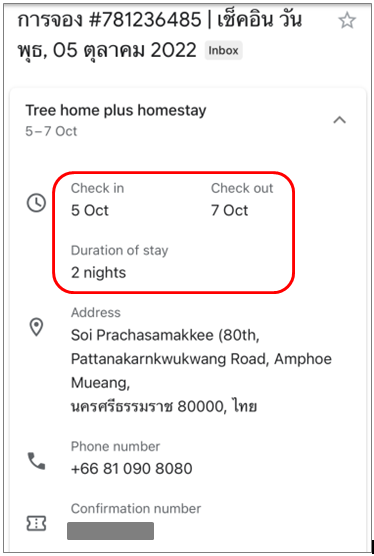Select the 7 Oct check-out date
This screenshot has width=374, height=556.
click(229, 210)
